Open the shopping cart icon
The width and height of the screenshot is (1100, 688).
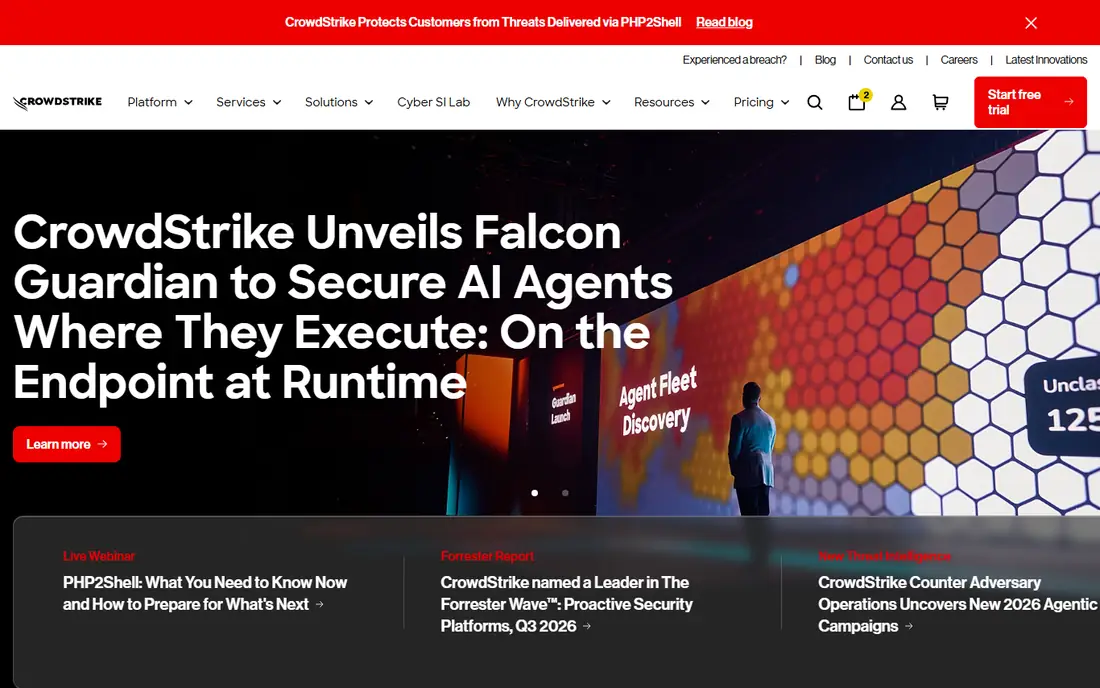click(940, 102)
